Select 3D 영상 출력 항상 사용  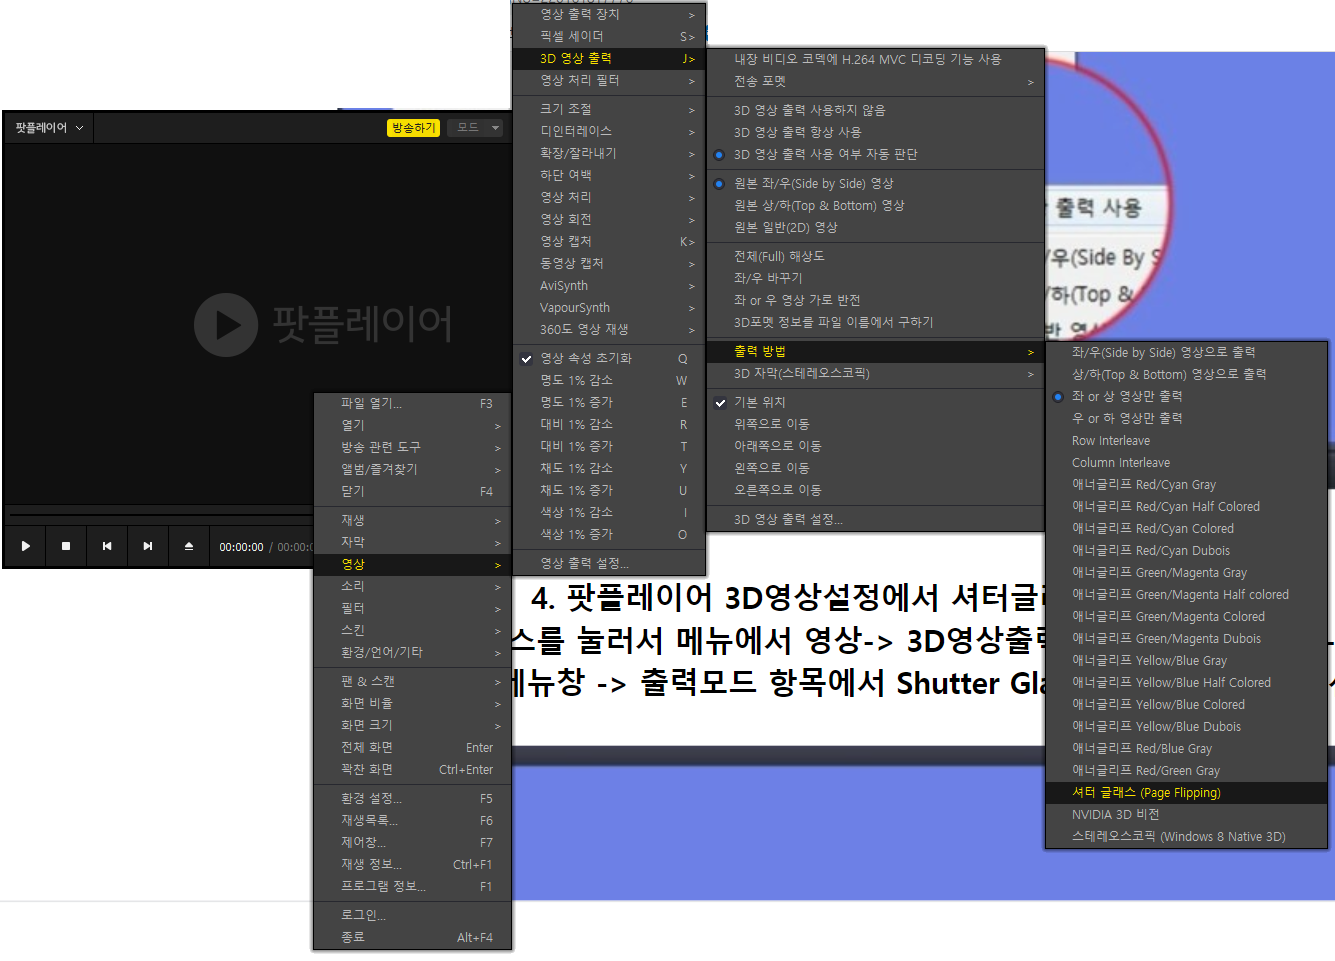875,133
